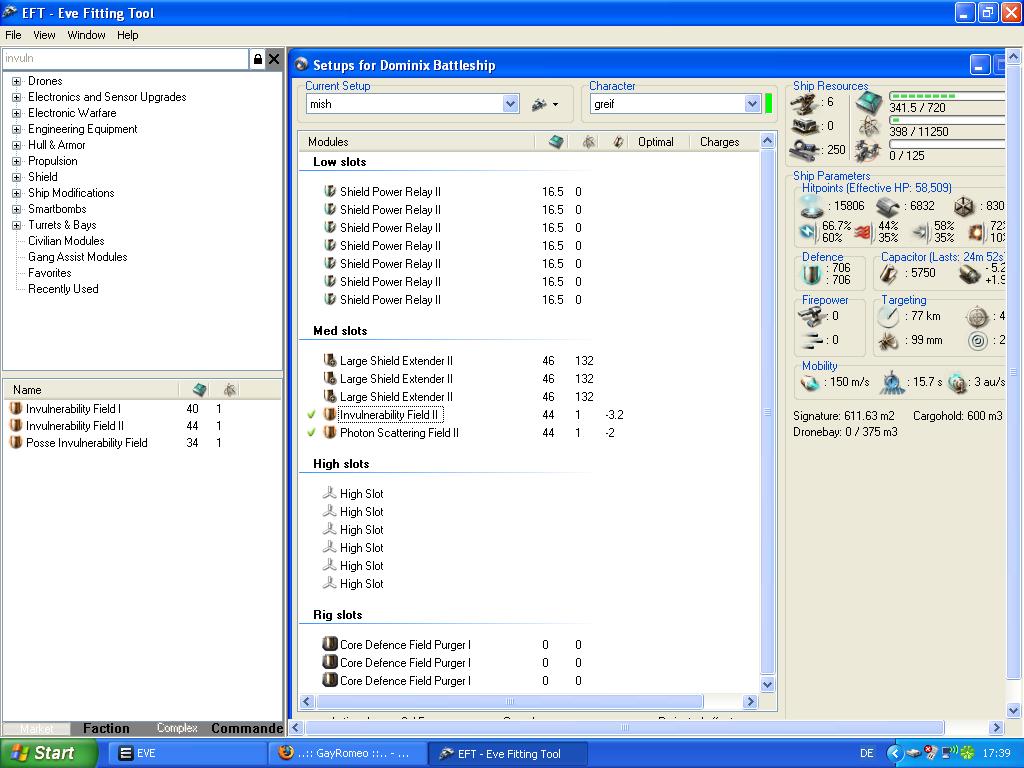Expand the Drones tree node
The height and width of the screenshot is (768, 1024).
pos(17,82)
